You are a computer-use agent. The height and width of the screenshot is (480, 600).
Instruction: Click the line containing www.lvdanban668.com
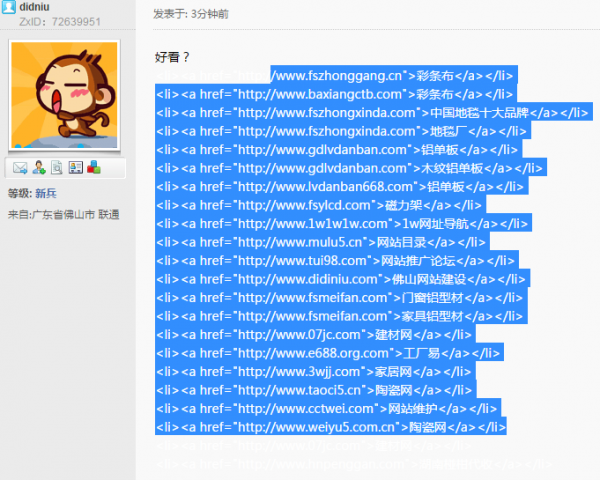340,187
